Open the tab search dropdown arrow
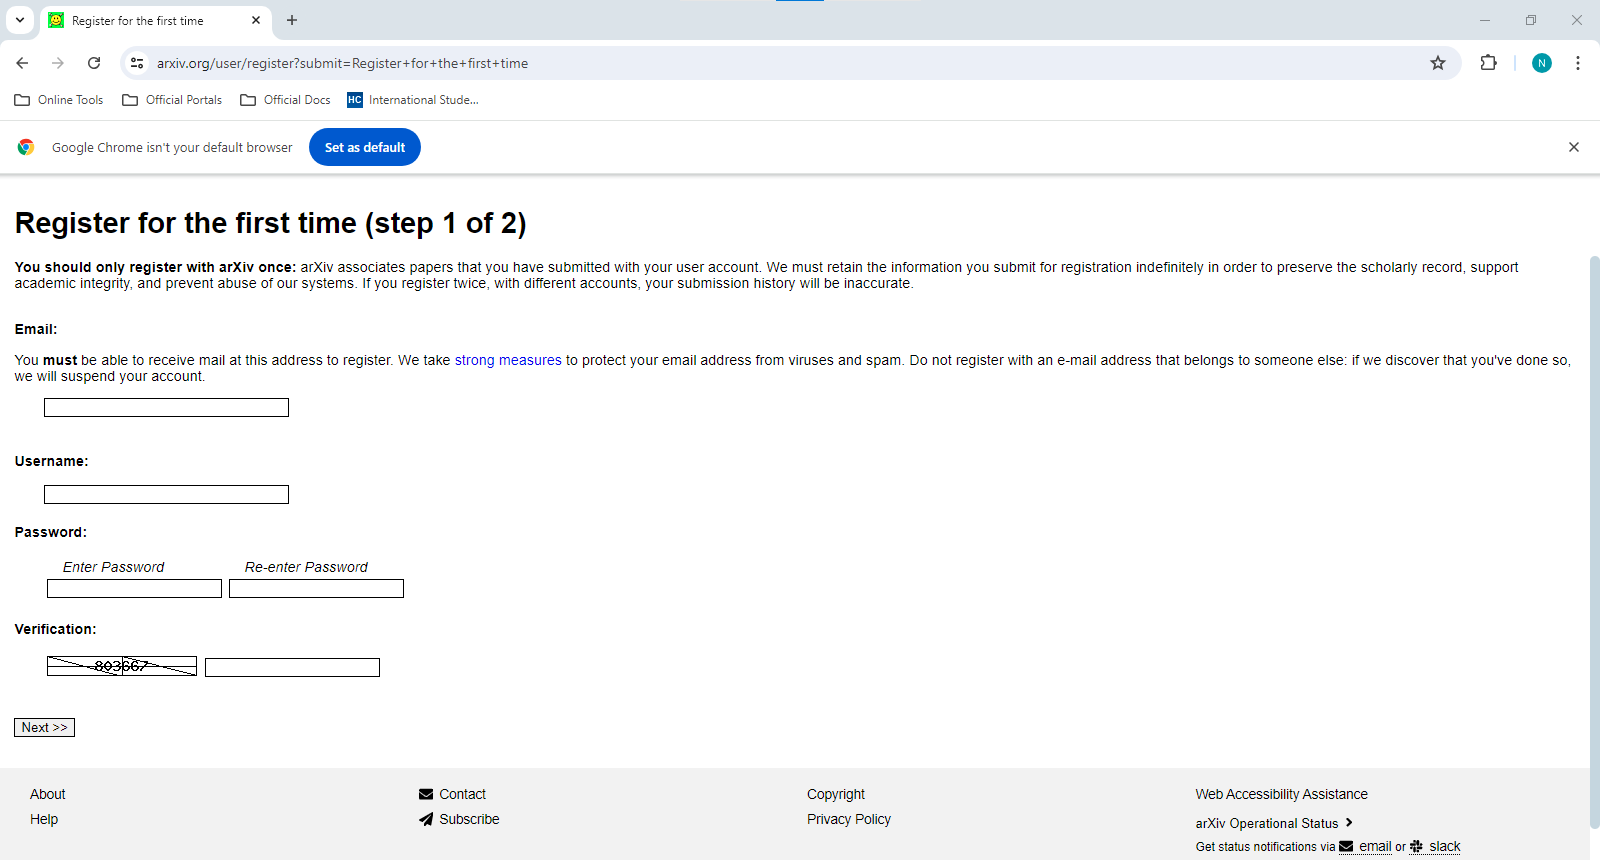The image size is (1600, 860). point(20,20)
